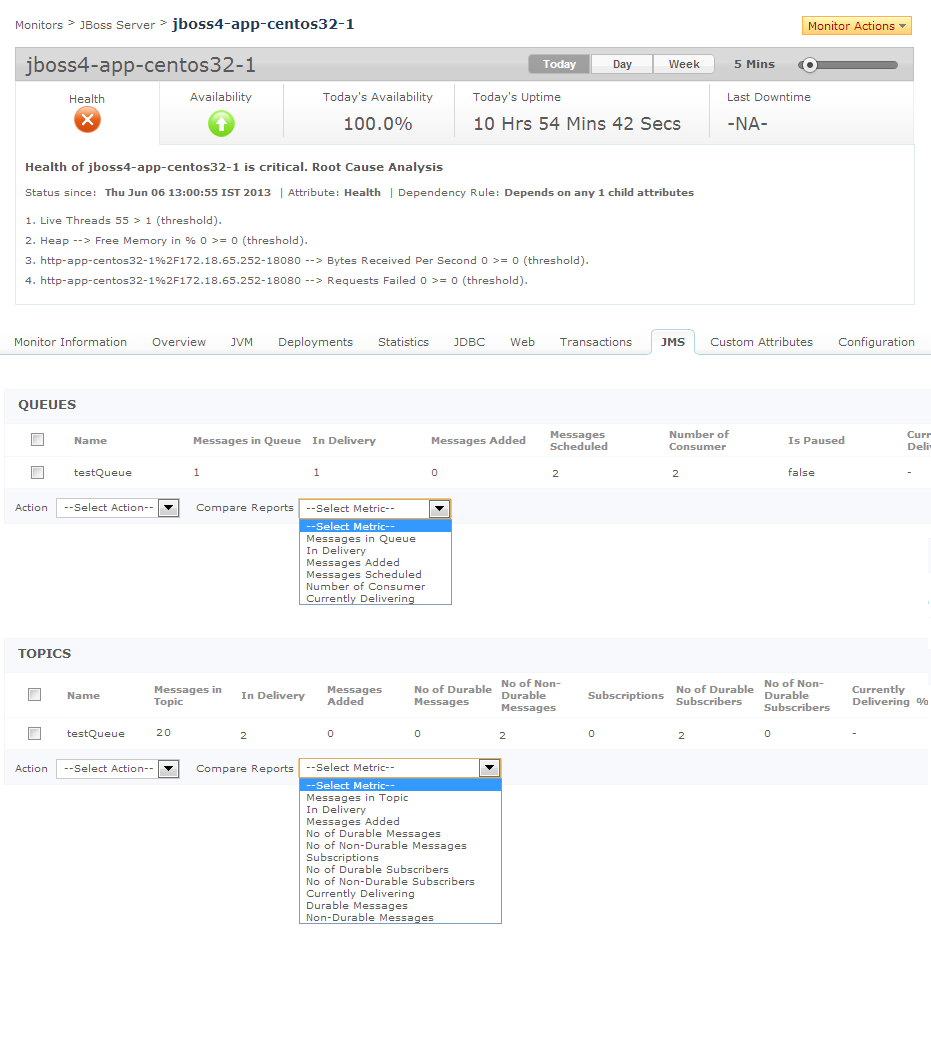Viewport: 931px width, 1050px height.
Task: Open the Monitor Information tab
Action: click(70, 342)
